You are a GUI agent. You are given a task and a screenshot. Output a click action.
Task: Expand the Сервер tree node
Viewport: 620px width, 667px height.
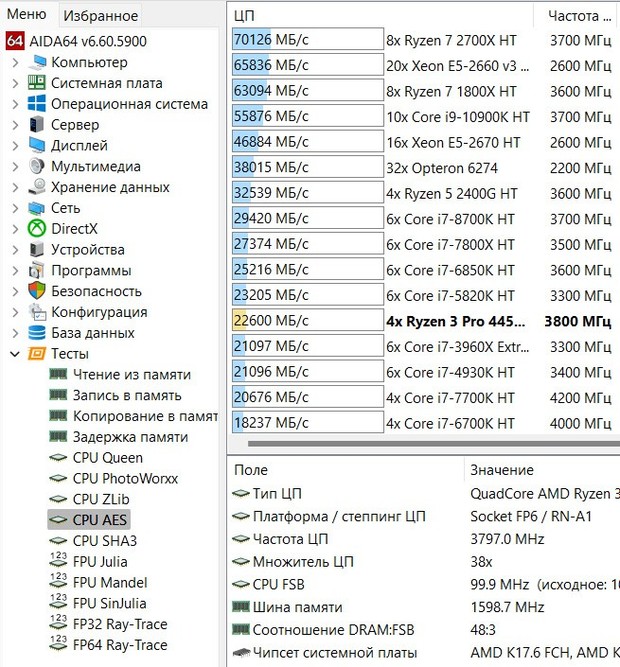click(15, 125)
